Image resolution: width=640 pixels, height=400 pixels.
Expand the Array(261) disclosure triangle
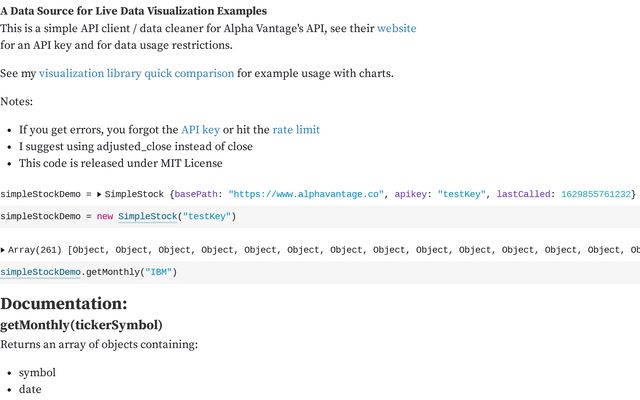click(x=3, y=250)
